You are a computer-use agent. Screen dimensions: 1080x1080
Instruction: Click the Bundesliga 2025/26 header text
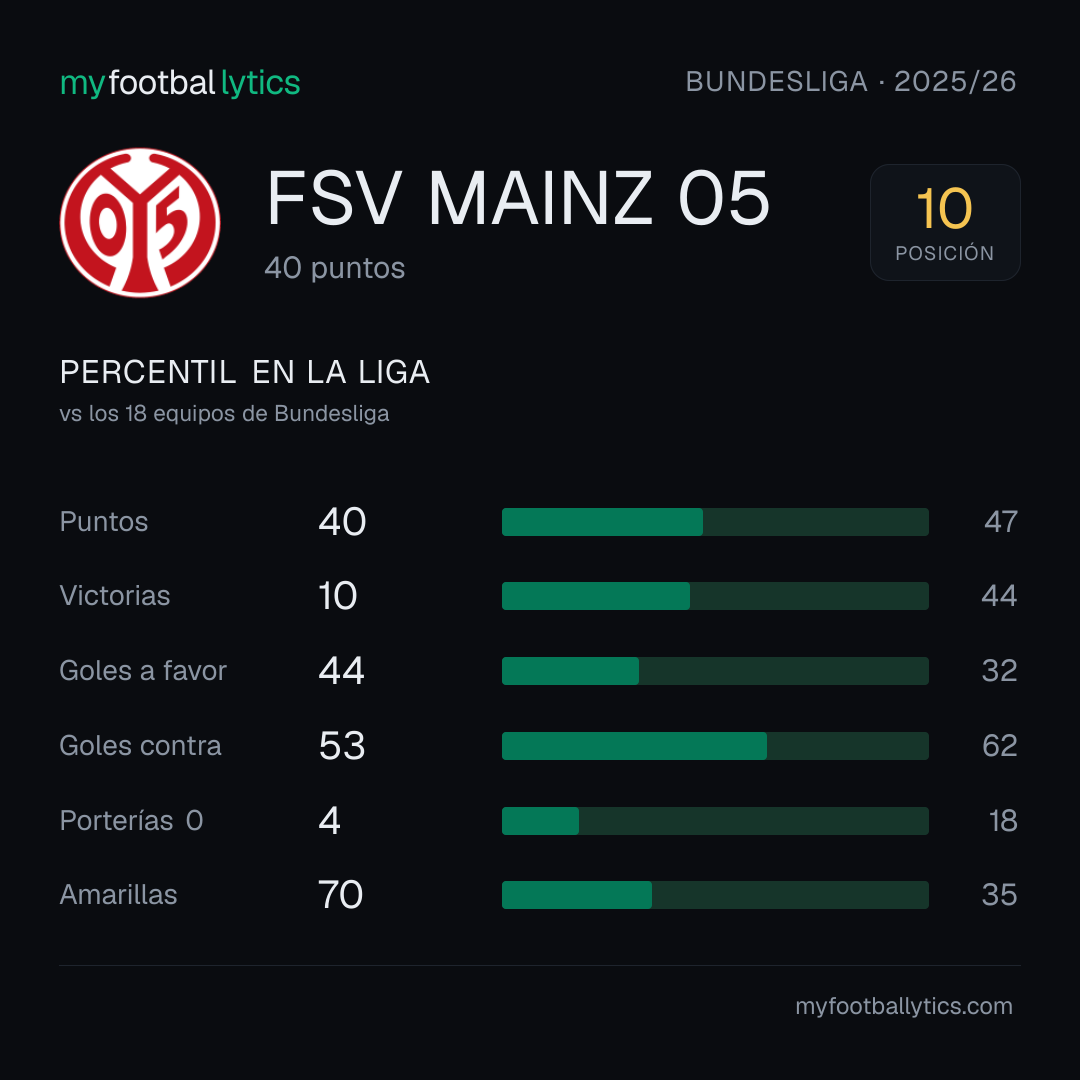pyautogui.click(x=851, y=82)
